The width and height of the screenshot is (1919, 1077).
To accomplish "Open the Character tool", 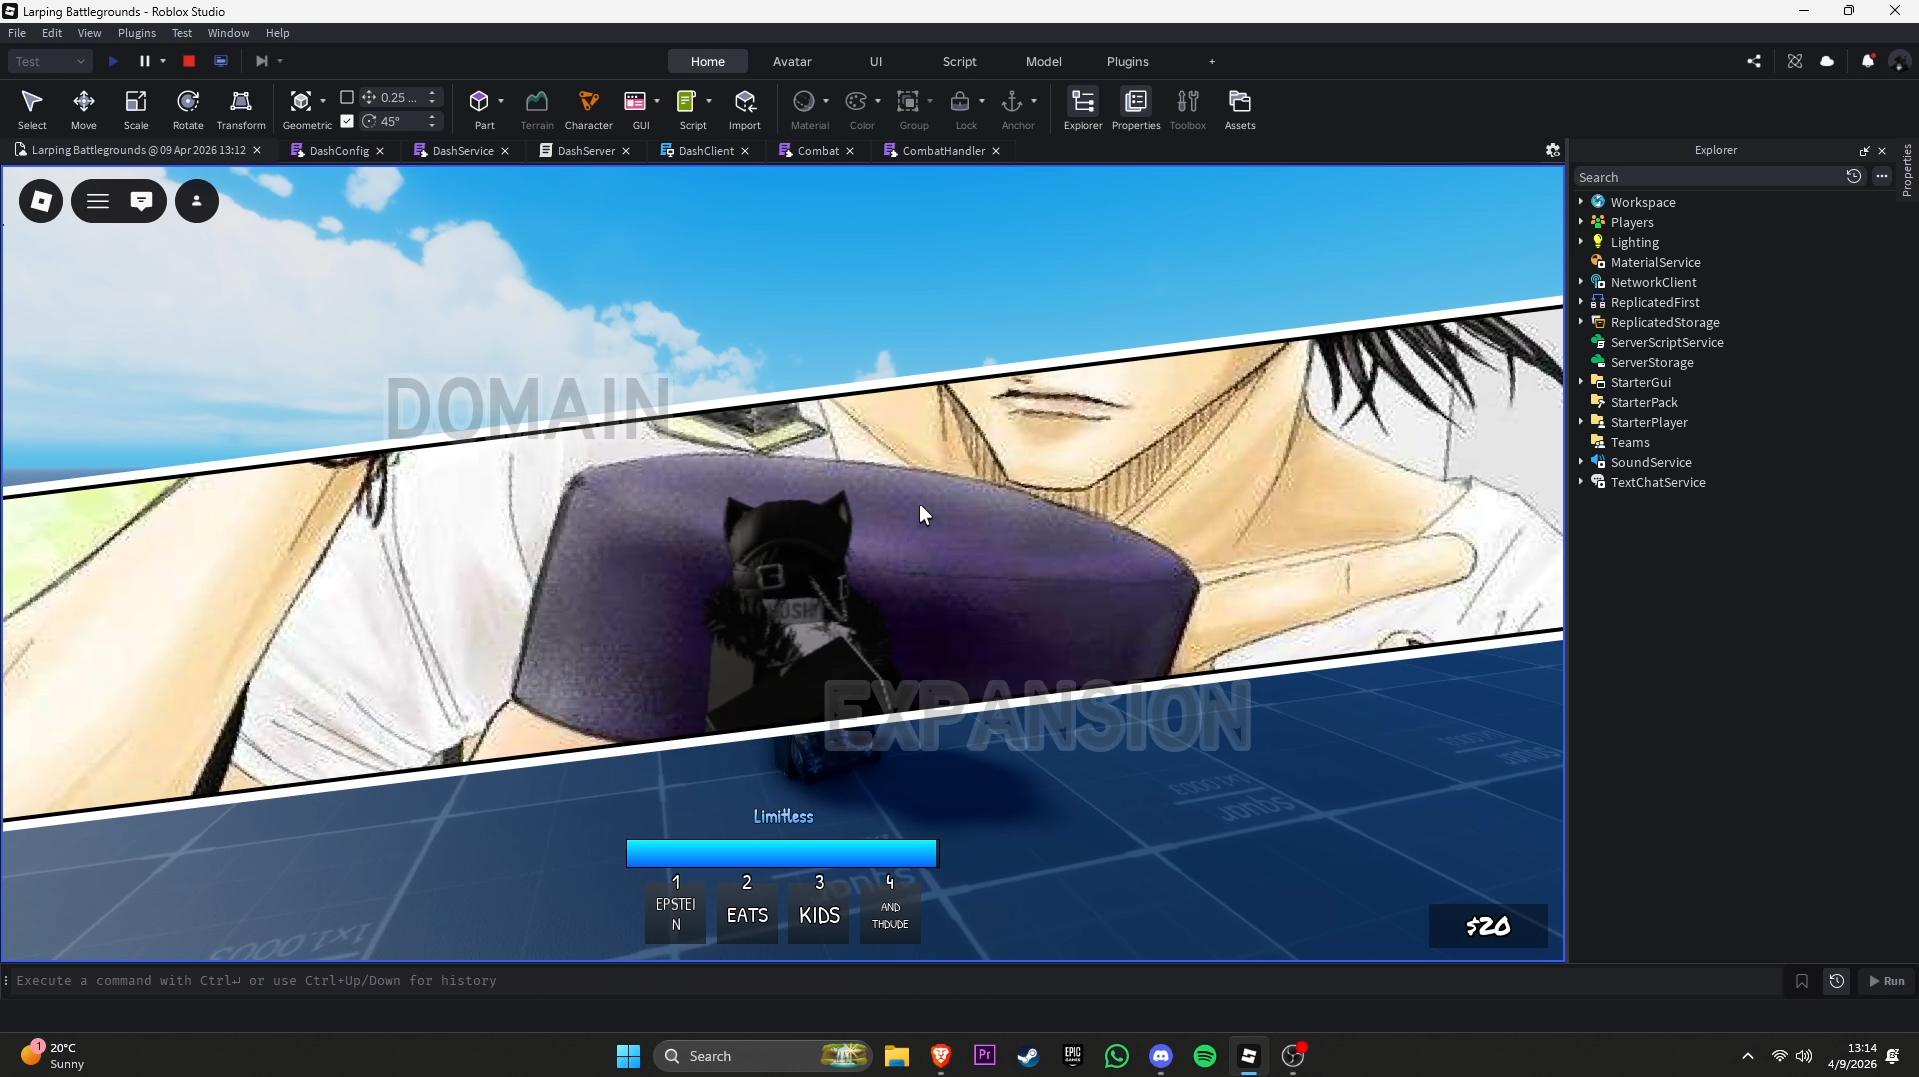I will 589,109.
